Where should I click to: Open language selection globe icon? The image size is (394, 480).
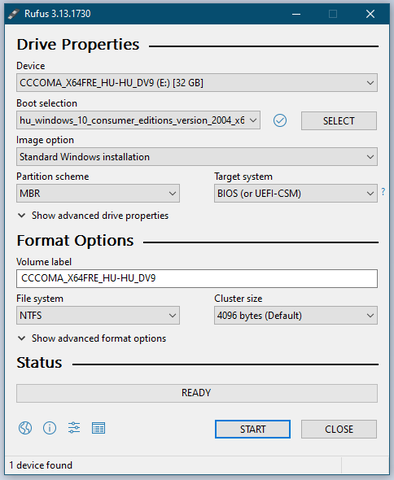point(25,428)
